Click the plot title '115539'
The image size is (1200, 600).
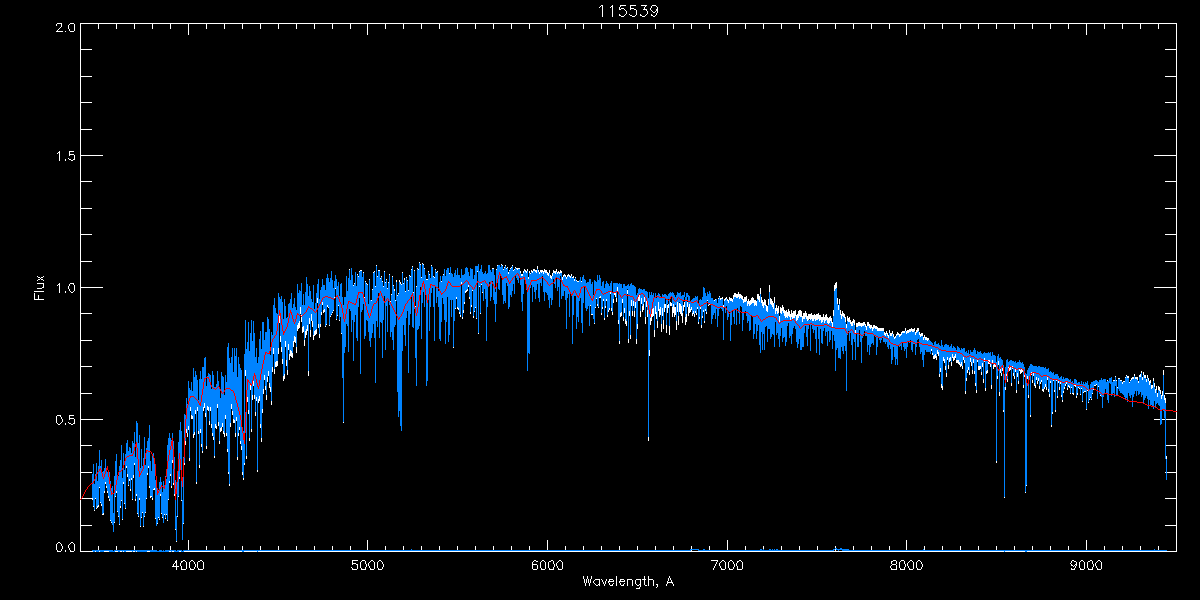pyautogui.click(x=627, y=10)
